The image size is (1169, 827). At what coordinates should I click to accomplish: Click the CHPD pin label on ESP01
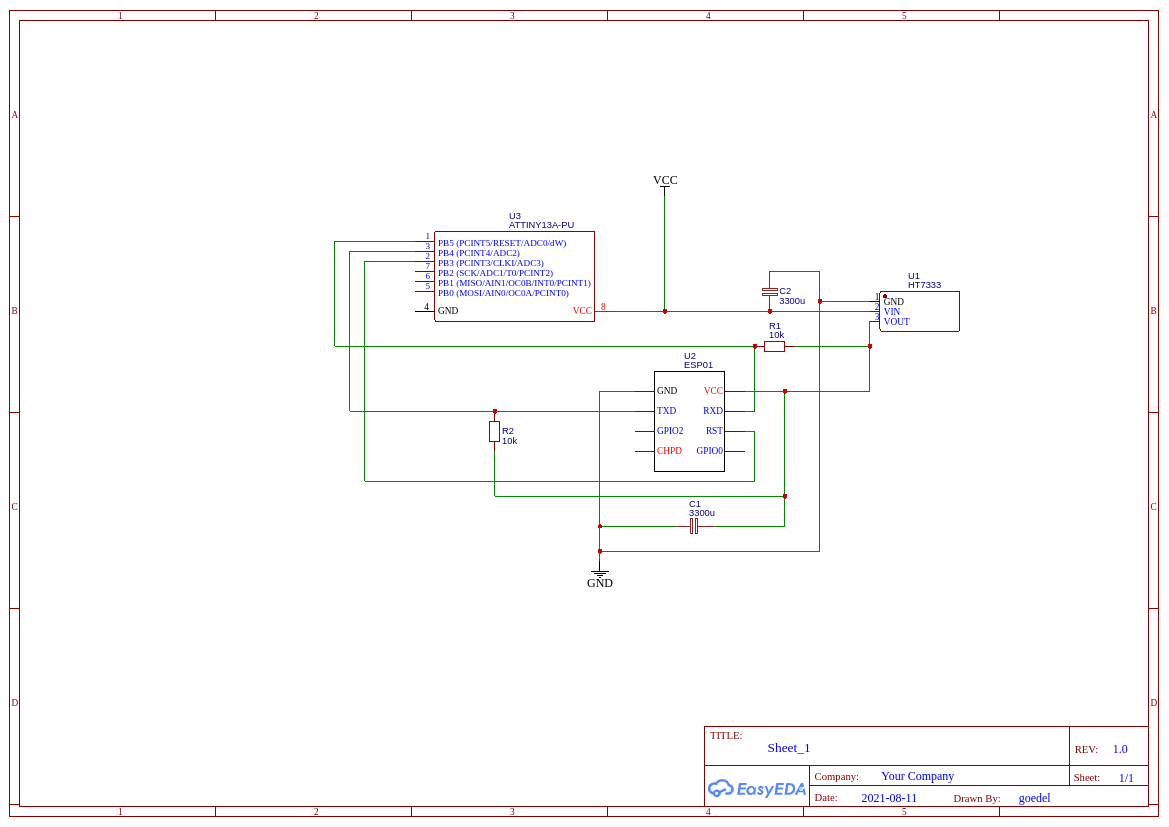click(x=669, y=451)
